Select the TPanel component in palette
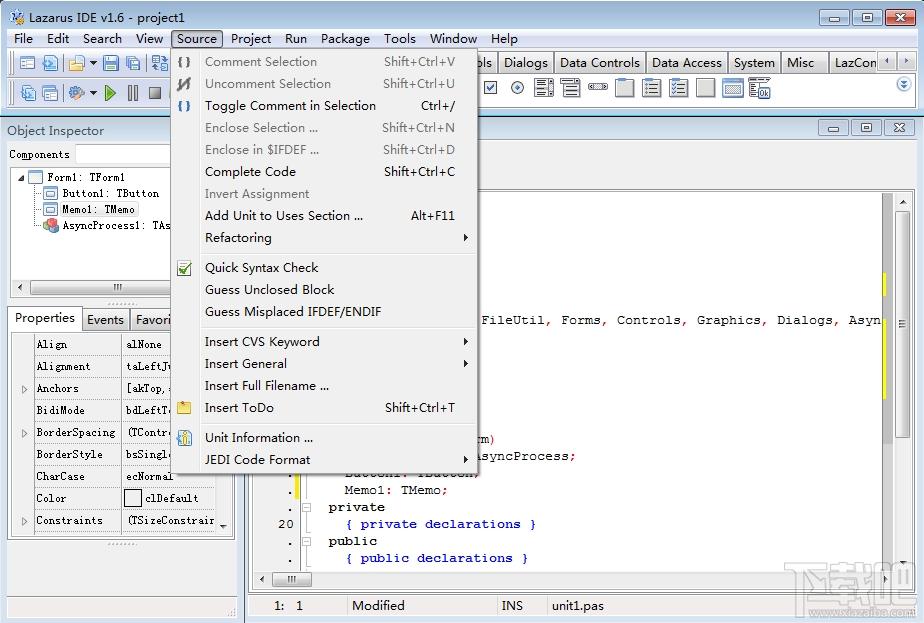This screenshot has height=623, width=924. [705, 88]
